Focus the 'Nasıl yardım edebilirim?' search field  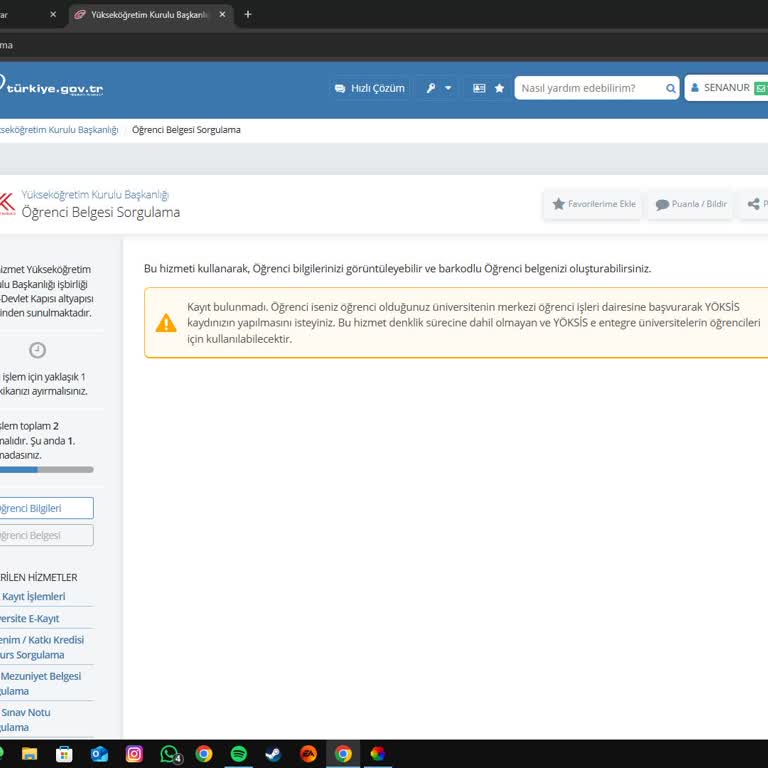pos(590,88)
